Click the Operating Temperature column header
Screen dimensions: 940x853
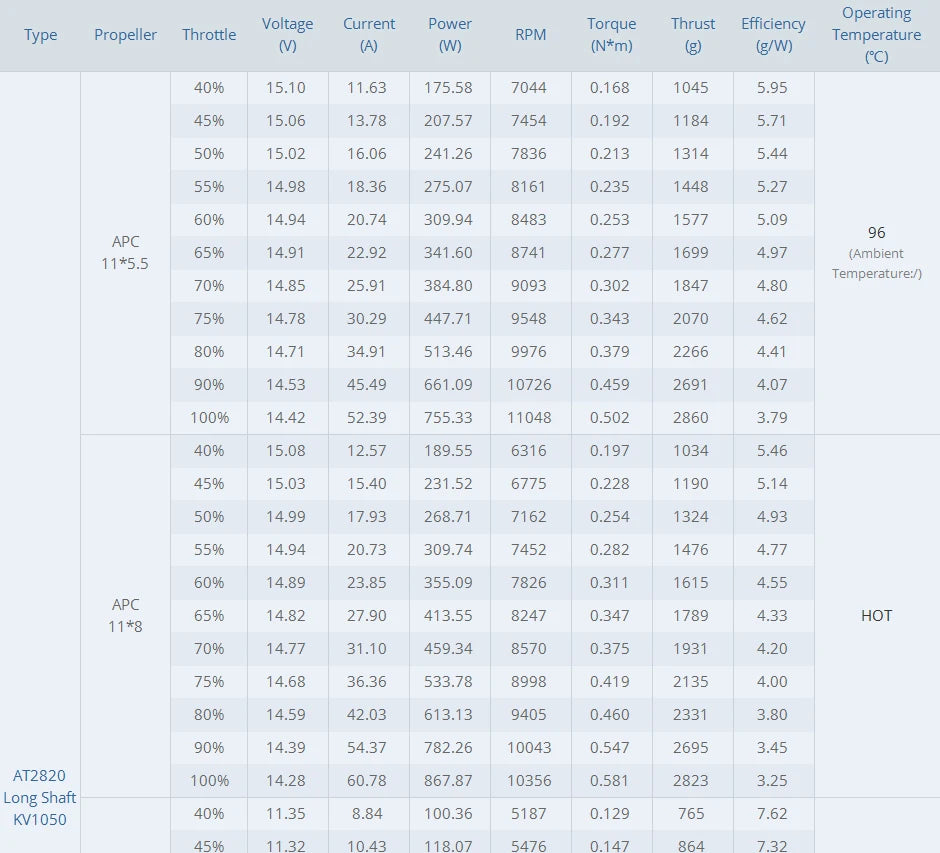coord(876,35)
